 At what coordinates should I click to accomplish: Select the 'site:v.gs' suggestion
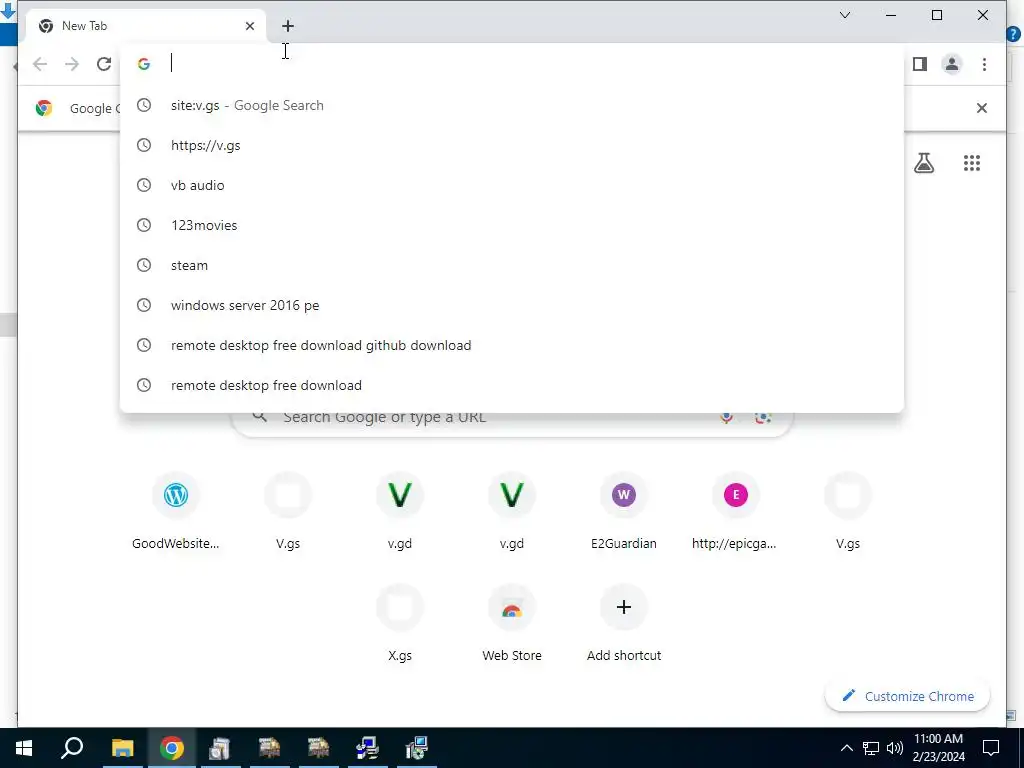point(512,105)
